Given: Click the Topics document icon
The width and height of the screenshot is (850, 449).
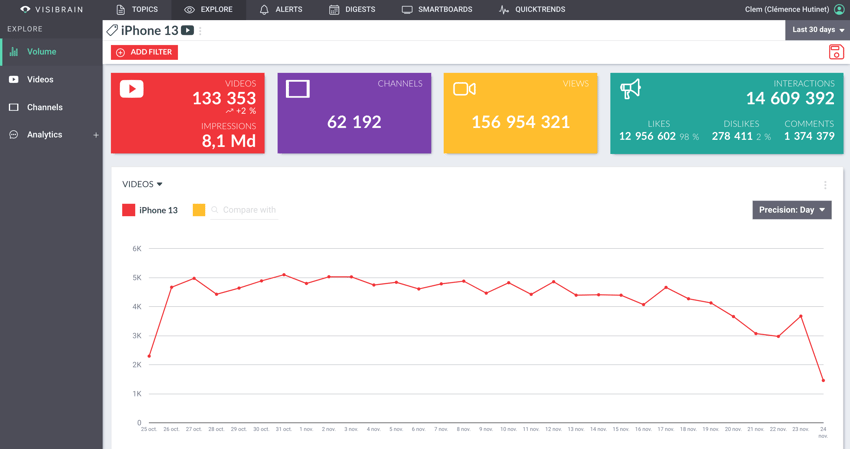Looking at the screenshot, I should (x=121, y=9).
